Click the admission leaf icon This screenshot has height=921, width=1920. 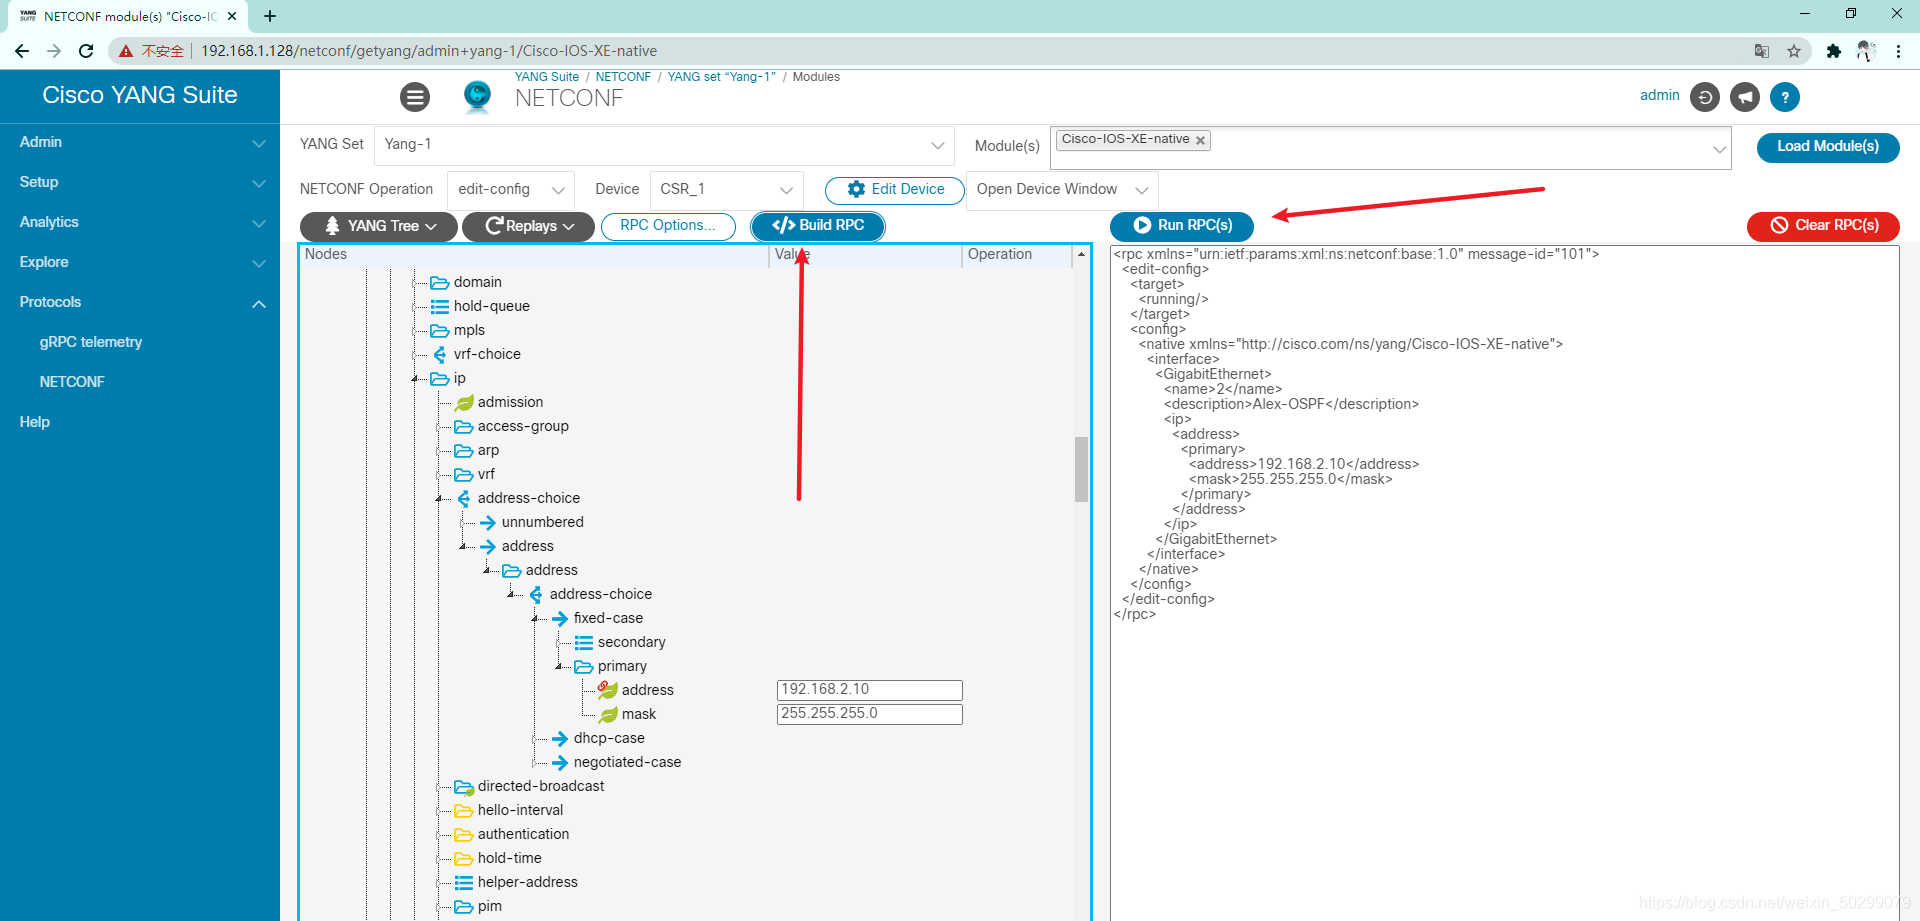[x=464, y=403]
